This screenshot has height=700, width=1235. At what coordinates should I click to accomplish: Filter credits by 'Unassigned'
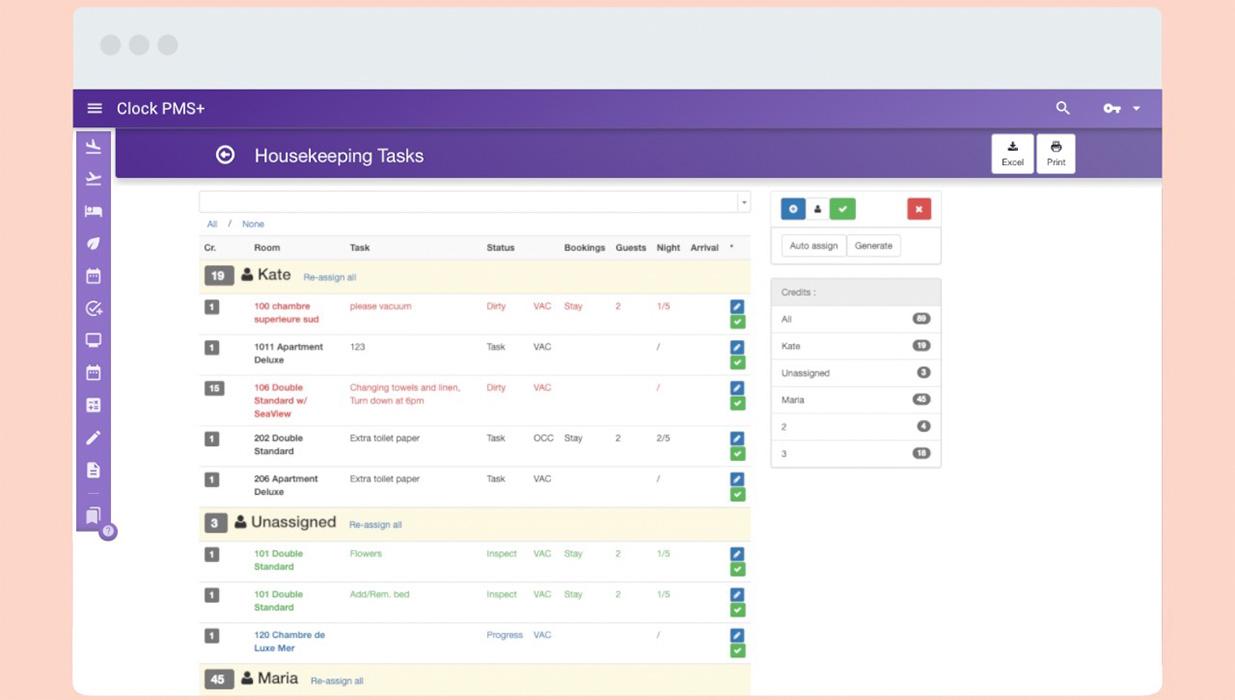tap(856, 373)
